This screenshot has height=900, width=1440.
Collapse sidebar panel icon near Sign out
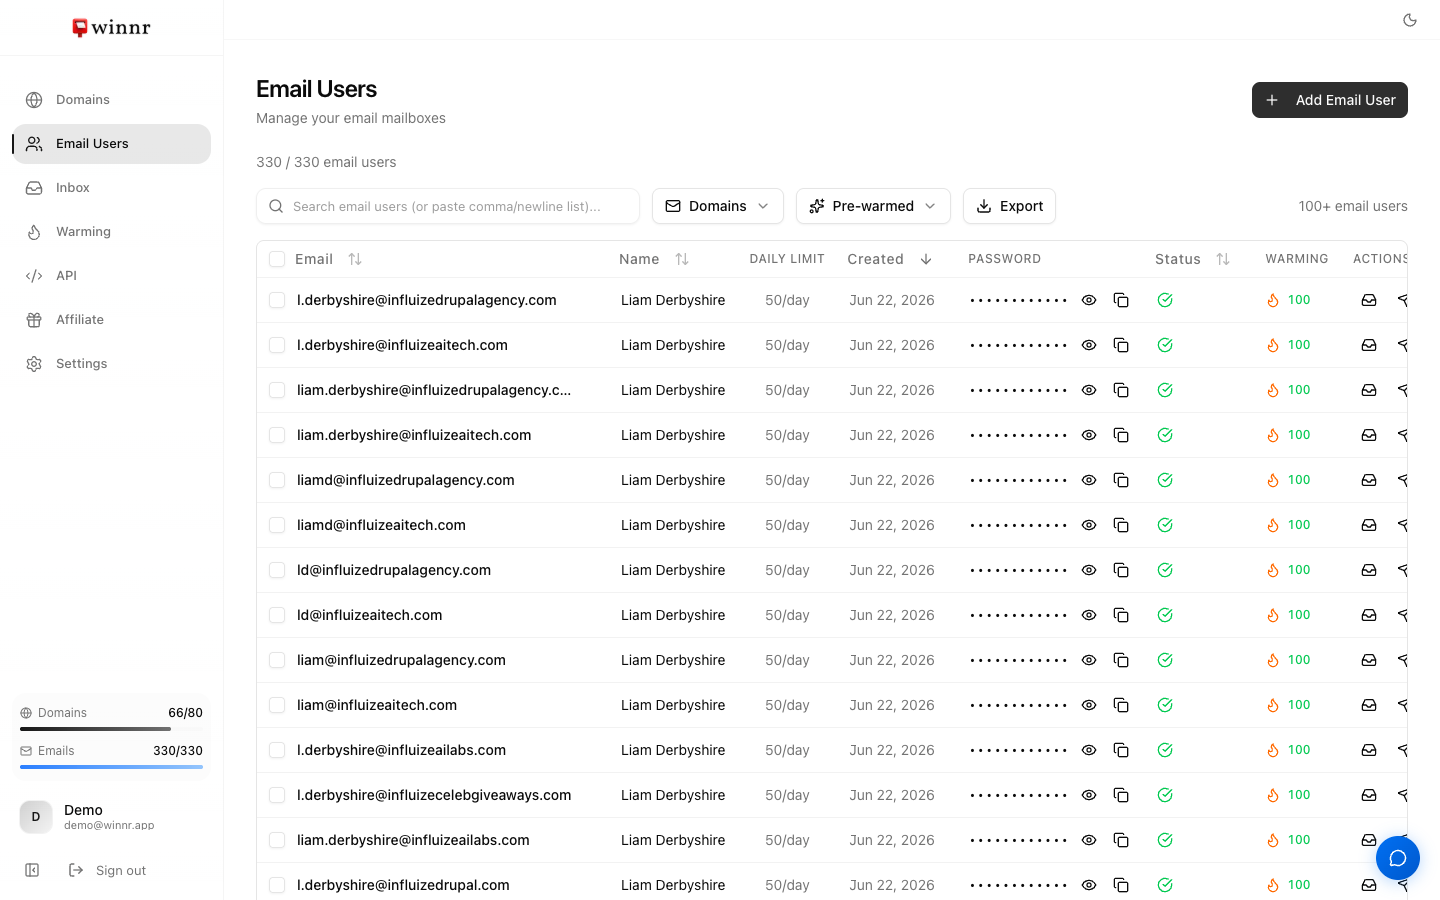pos(32,870)
